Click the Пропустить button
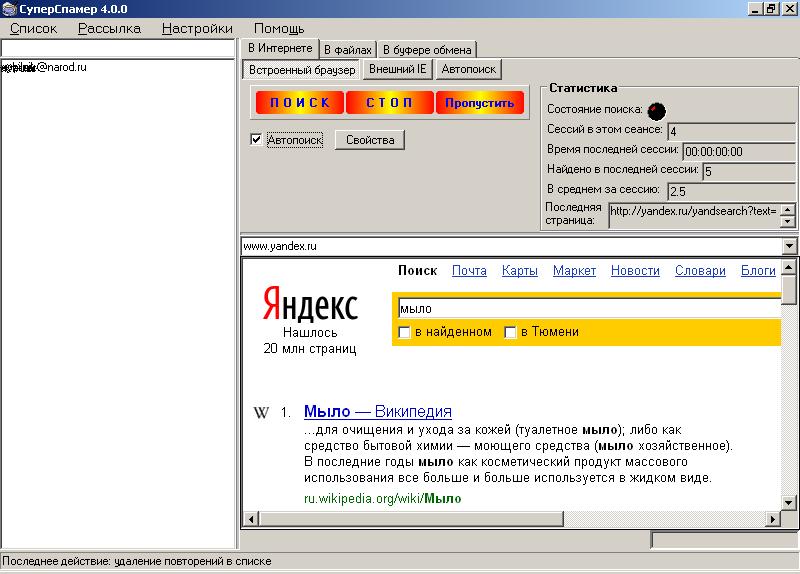The width and height of the screenshot is (800, 574). (479, 103)
